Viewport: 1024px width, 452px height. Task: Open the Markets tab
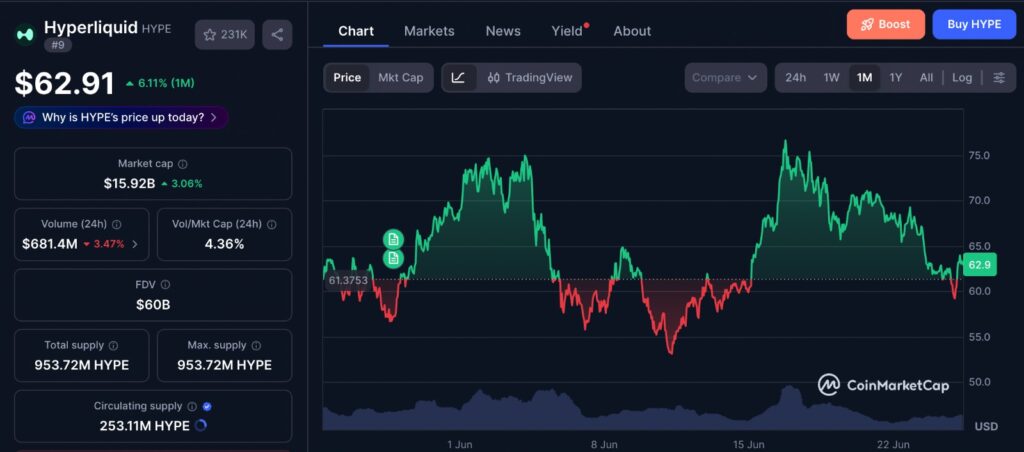point(429,31)
